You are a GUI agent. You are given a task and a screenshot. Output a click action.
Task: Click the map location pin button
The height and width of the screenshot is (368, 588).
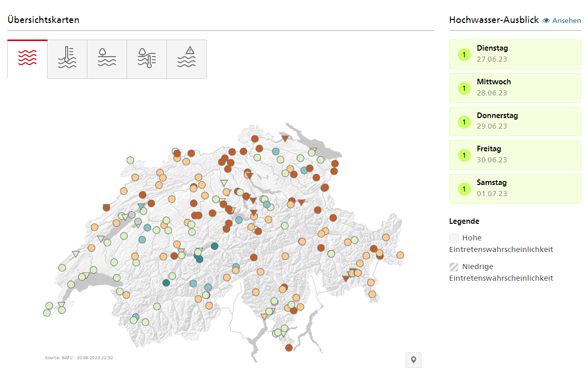413,360
